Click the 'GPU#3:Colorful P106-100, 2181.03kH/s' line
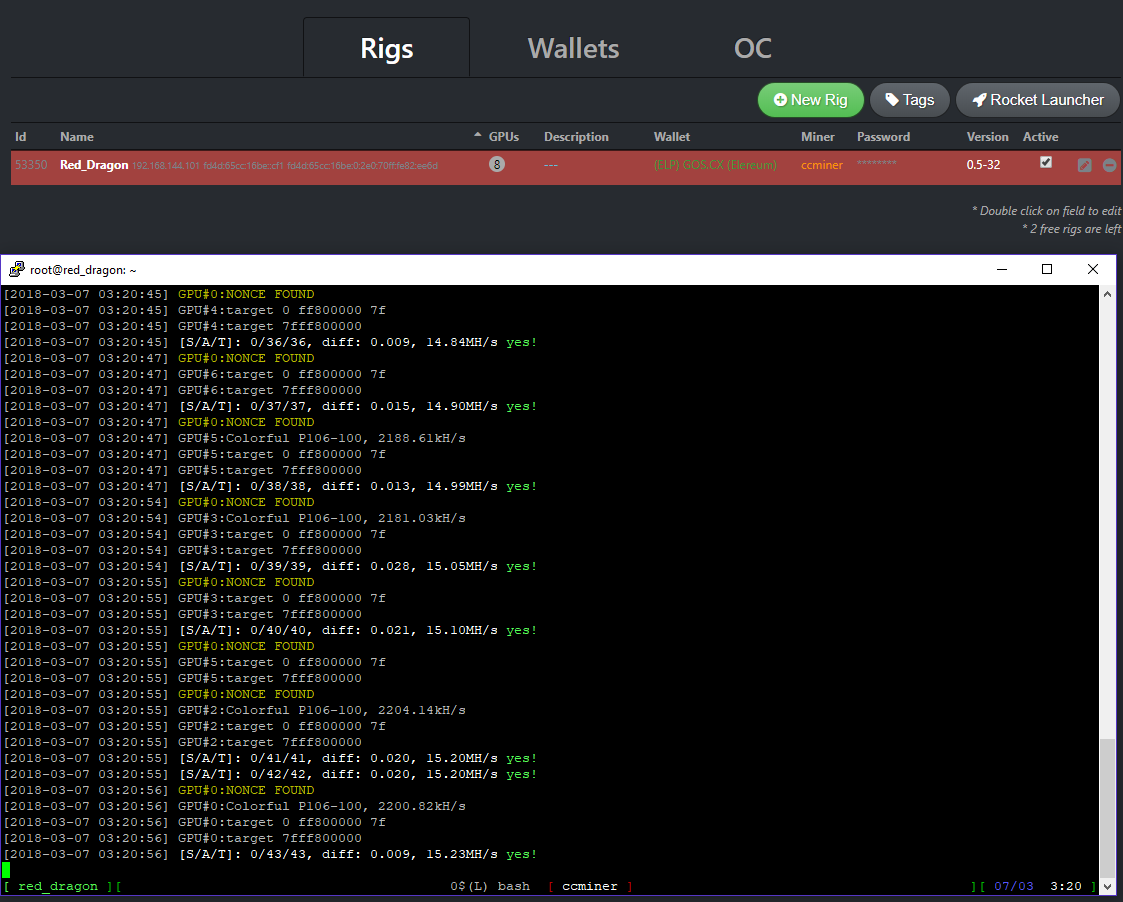 pos(234,518)
